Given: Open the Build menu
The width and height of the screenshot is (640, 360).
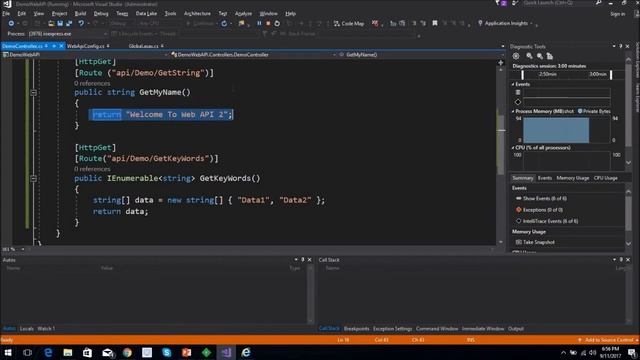Looking at the screenshot, I should point(80,13).
